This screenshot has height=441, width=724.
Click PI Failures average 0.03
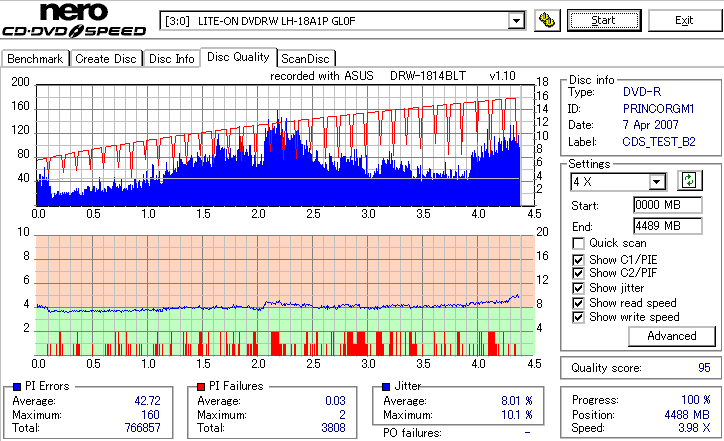click(335, 401)
